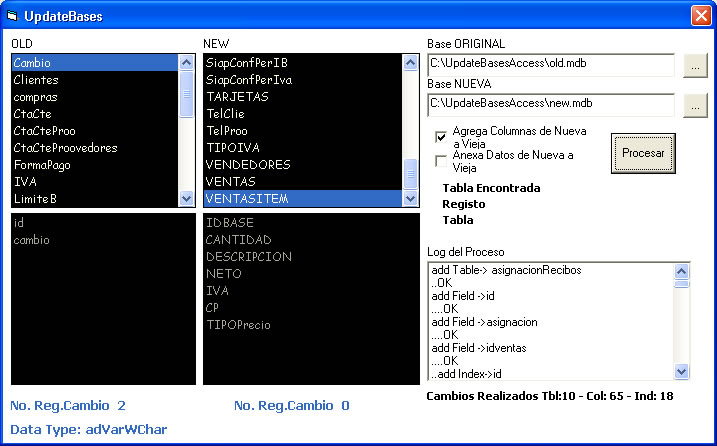Image resolution: width=717 pixels, height=446 pixels.
Task: Enable Anexa Datos de Nueva a Vieja
Action: [441, 160]
